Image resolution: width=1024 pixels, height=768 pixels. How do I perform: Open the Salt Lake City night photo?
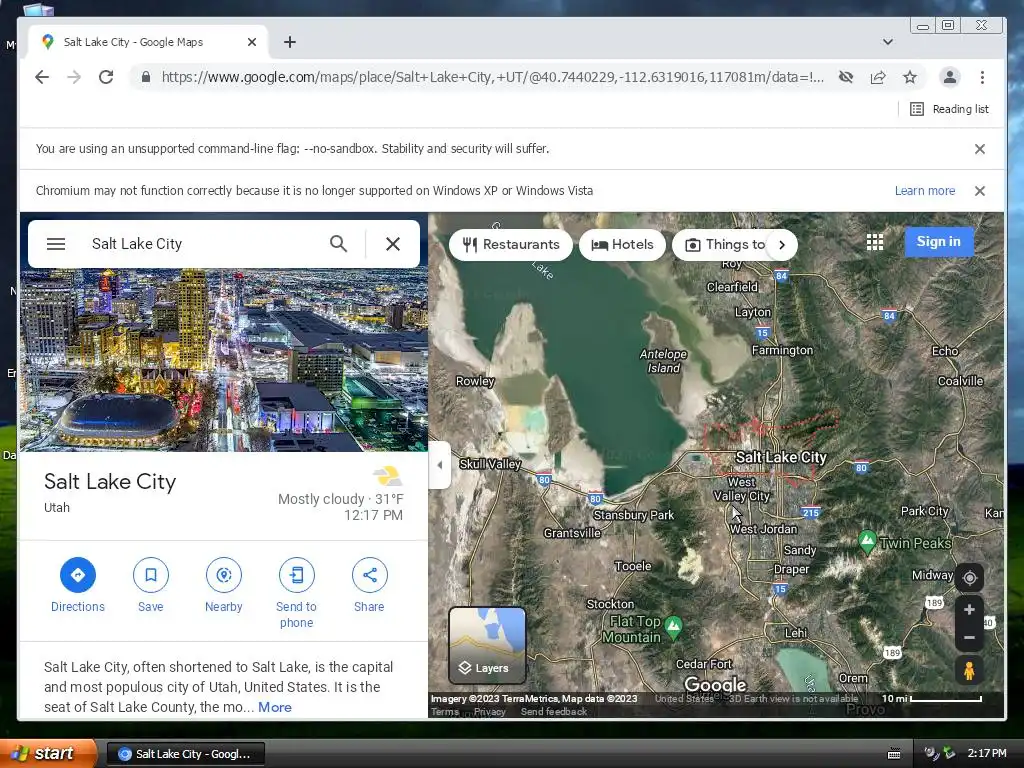click(224, 360)
